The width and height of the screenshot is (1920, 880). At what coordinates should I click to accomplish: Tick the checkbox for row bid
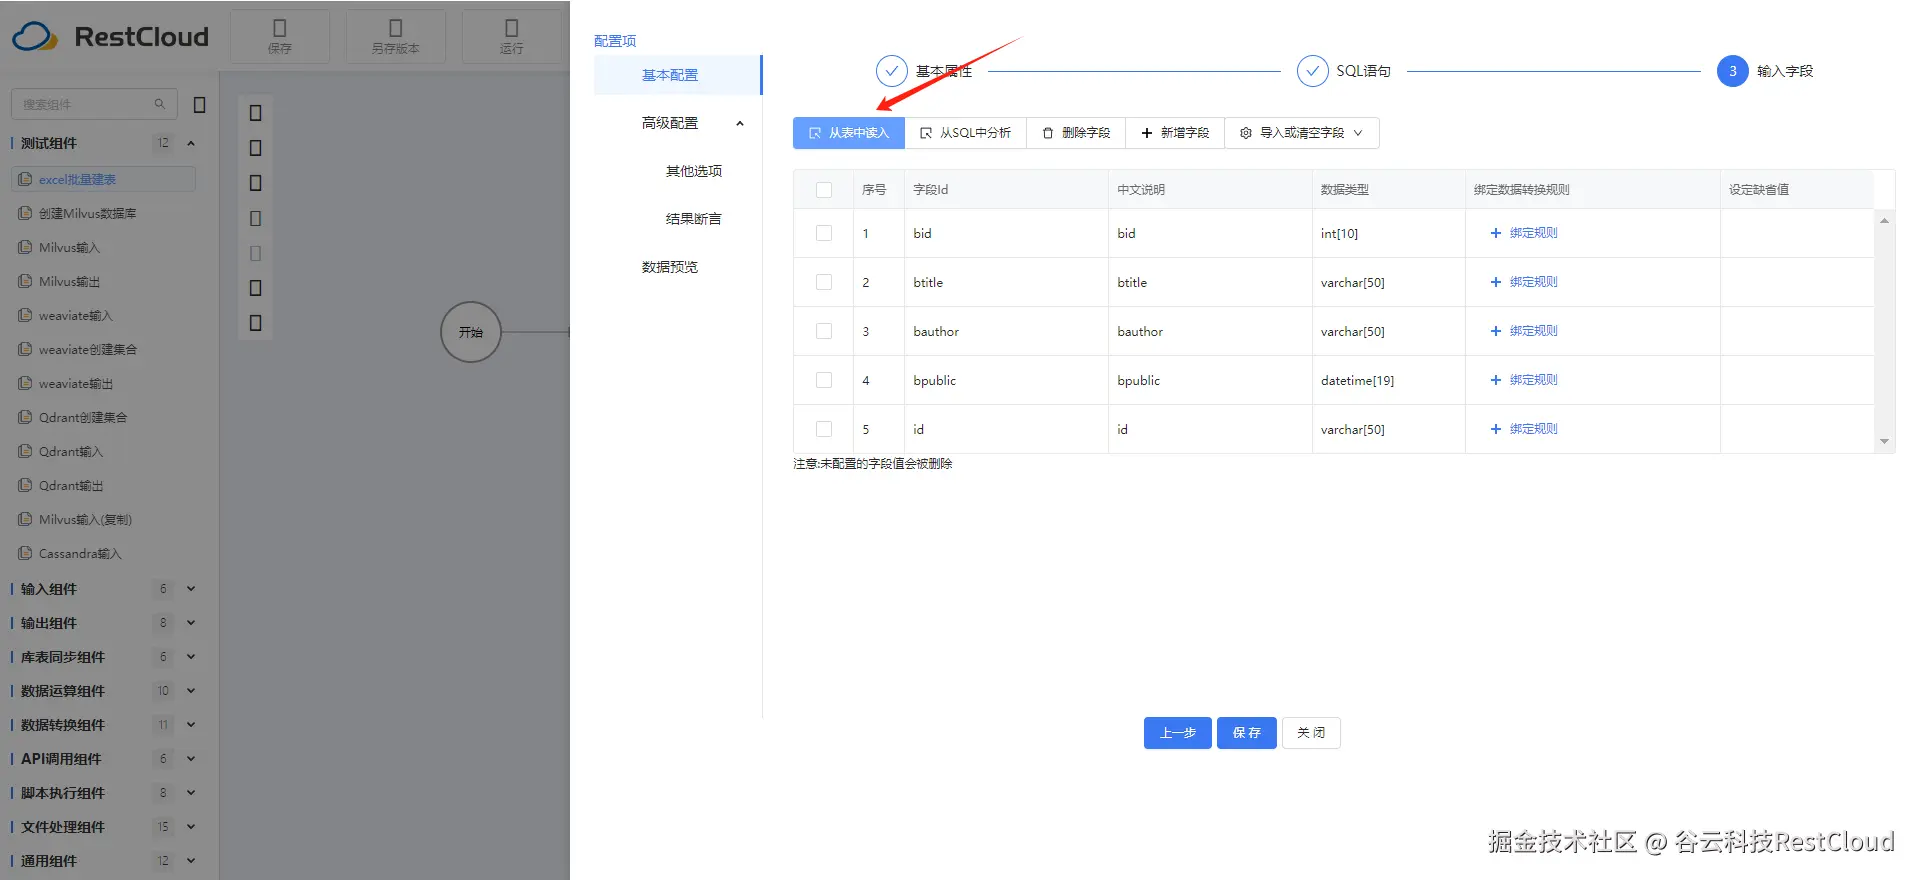tap(824, 233)
